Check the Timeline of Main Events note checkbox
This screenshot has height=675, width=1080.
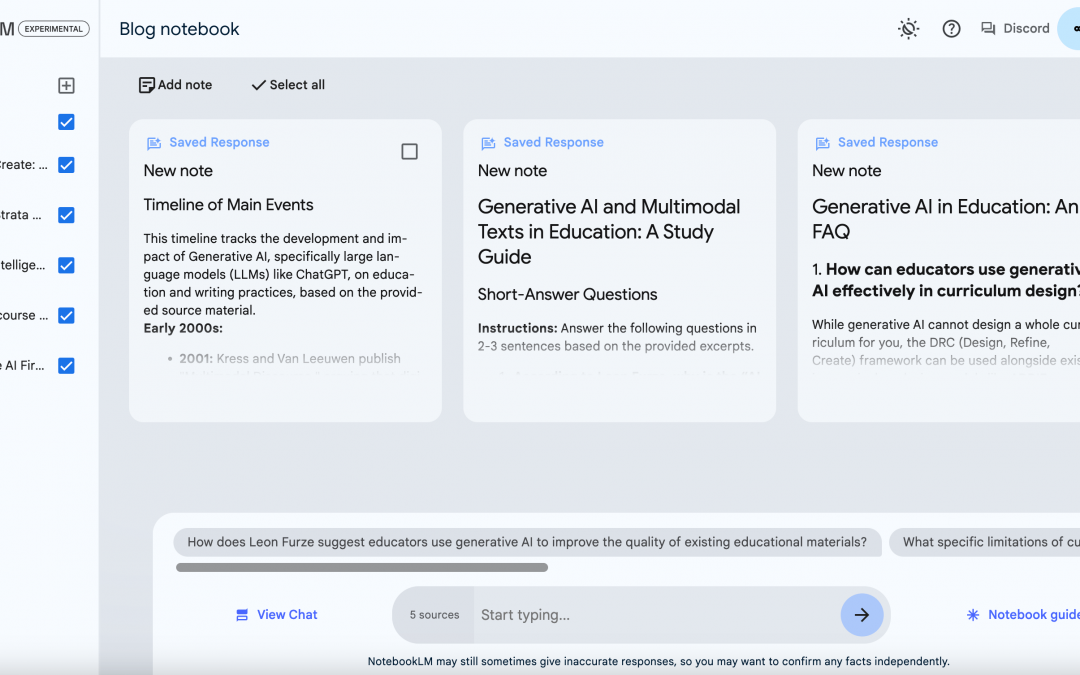409,151
